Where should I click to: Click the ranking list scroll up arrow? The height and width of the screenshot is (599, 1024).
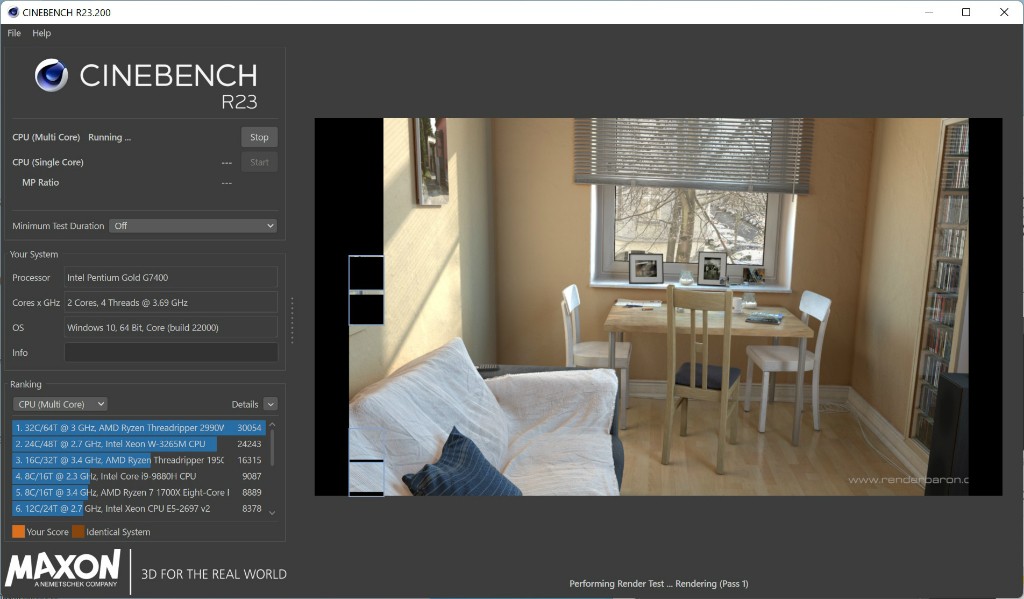[272, 425]
